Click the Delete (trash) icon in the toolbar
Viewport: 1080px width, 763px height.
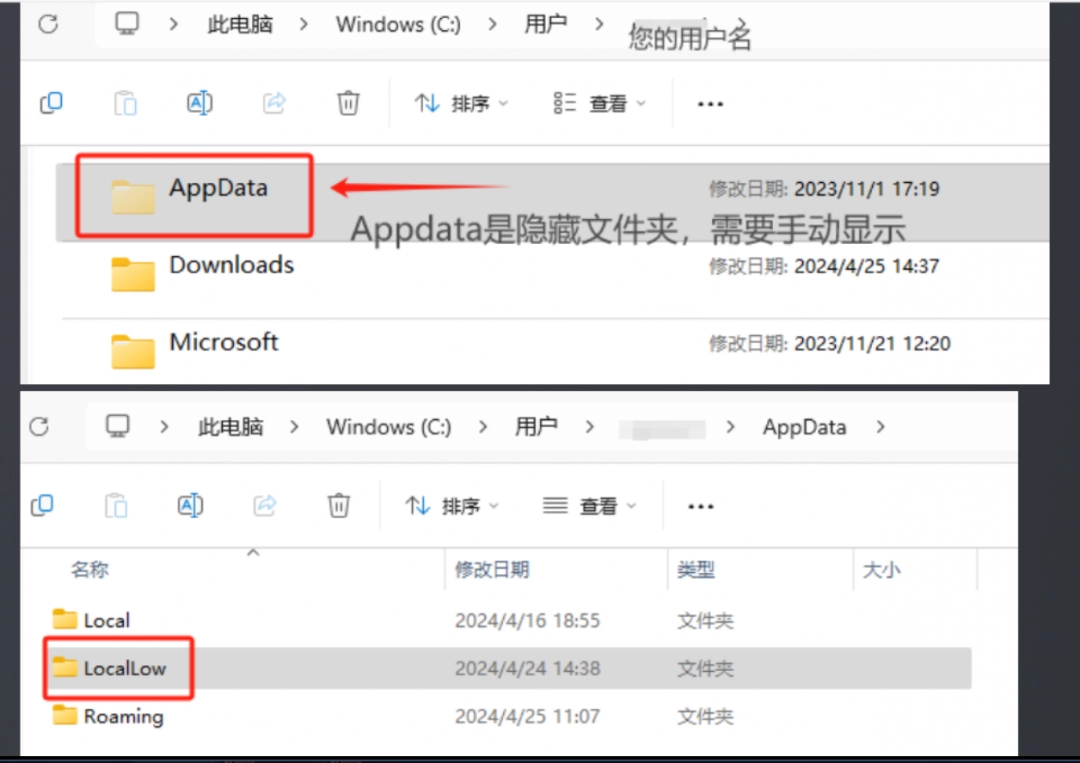[x=347, y=102]
